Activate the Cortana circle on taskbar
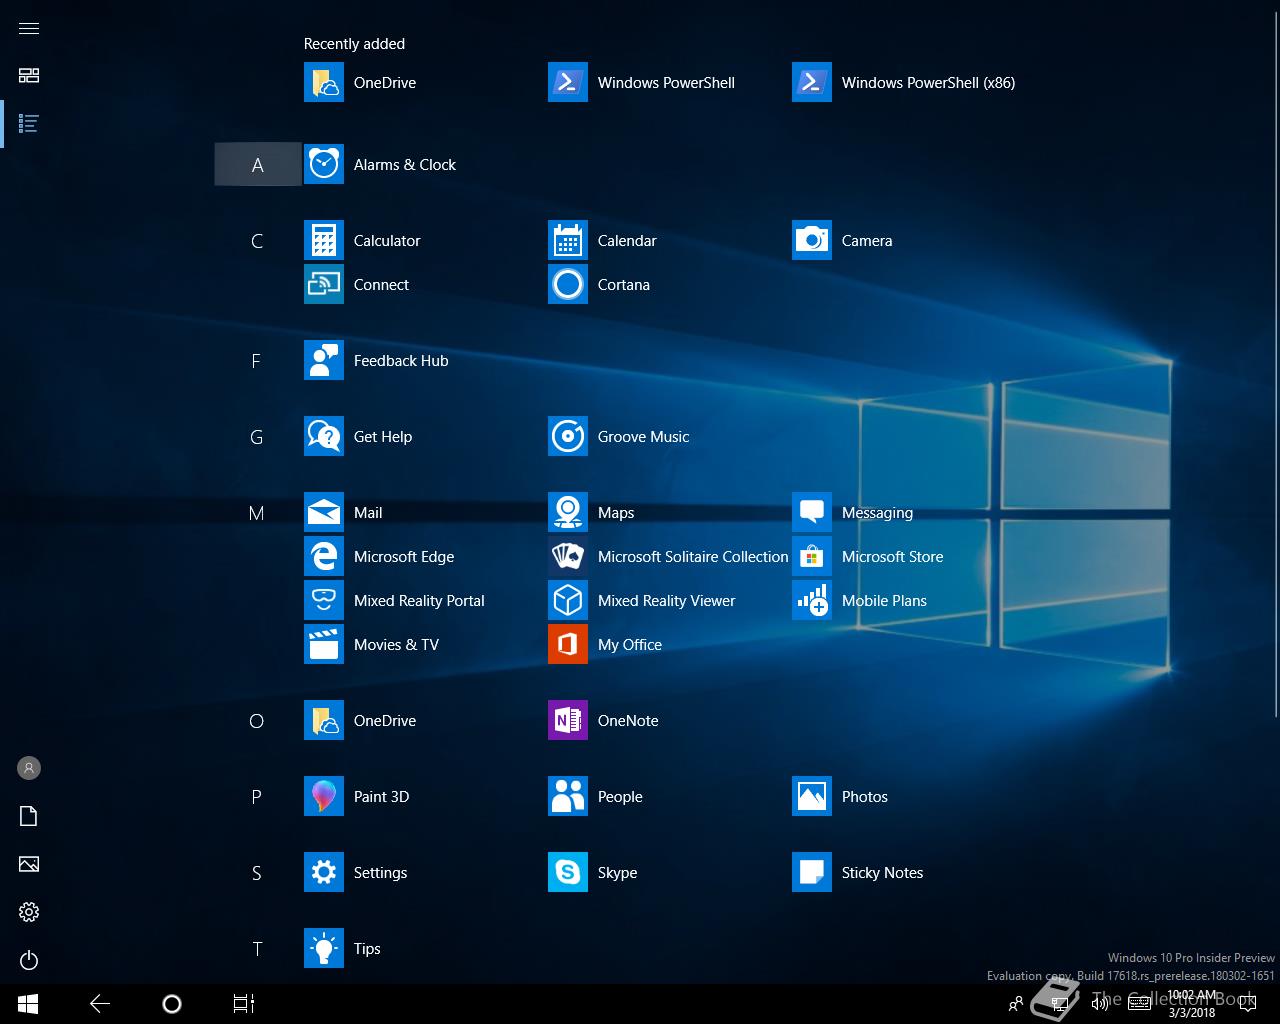The width and height of the screenshot is (1280, 1024). (x=172, y=1003)
